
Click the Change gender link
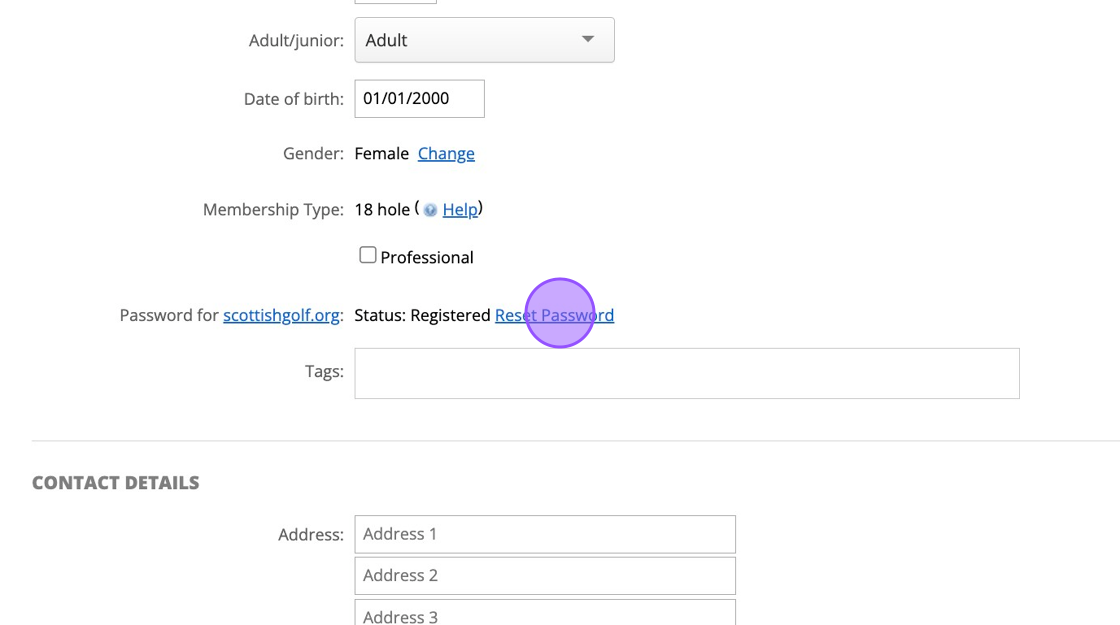(446, 153)
